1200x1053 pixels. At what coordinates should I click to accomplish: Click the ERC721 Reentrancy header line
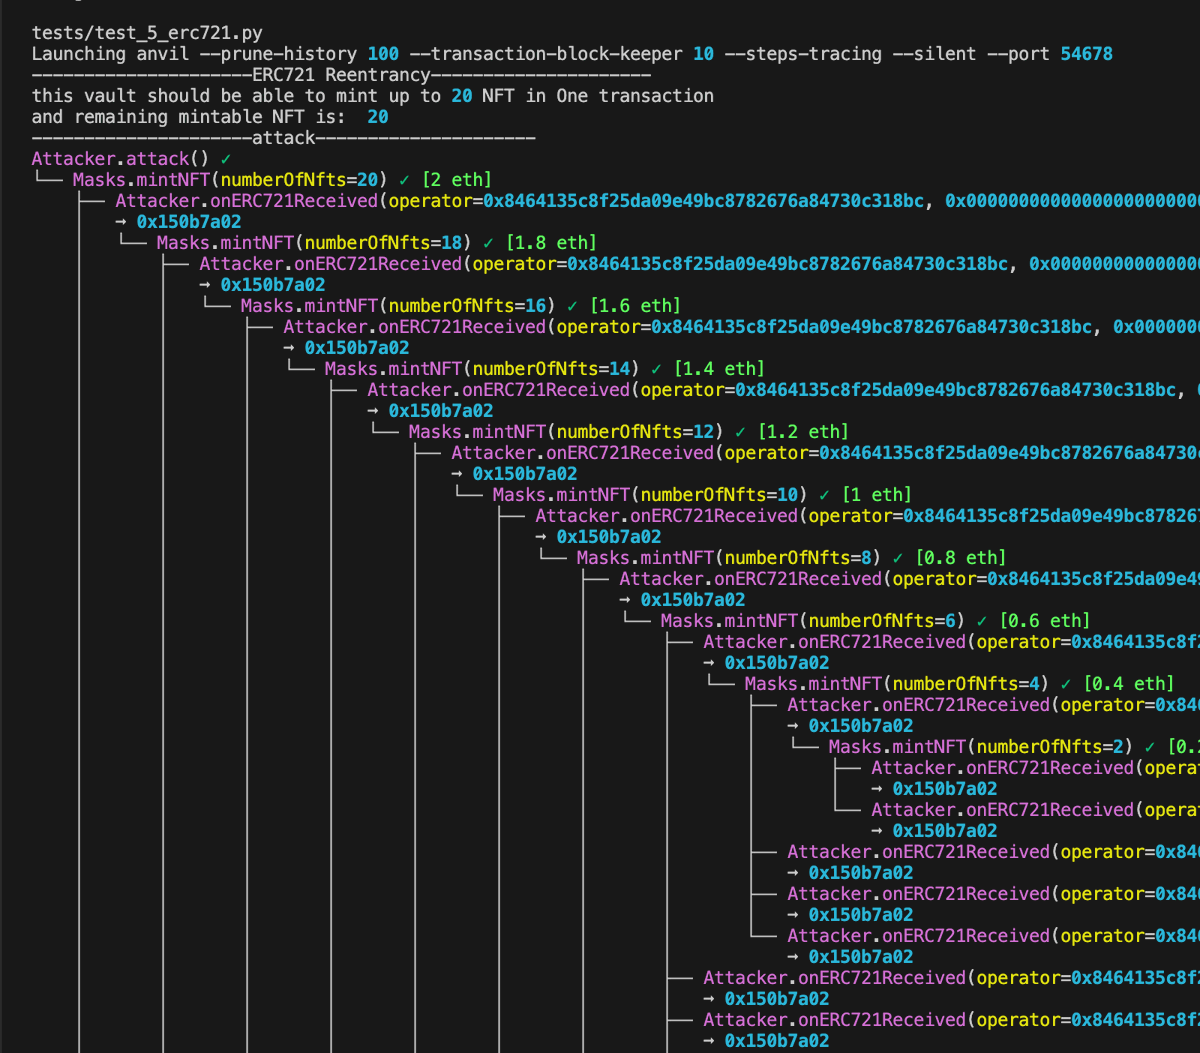coord(342,75)
